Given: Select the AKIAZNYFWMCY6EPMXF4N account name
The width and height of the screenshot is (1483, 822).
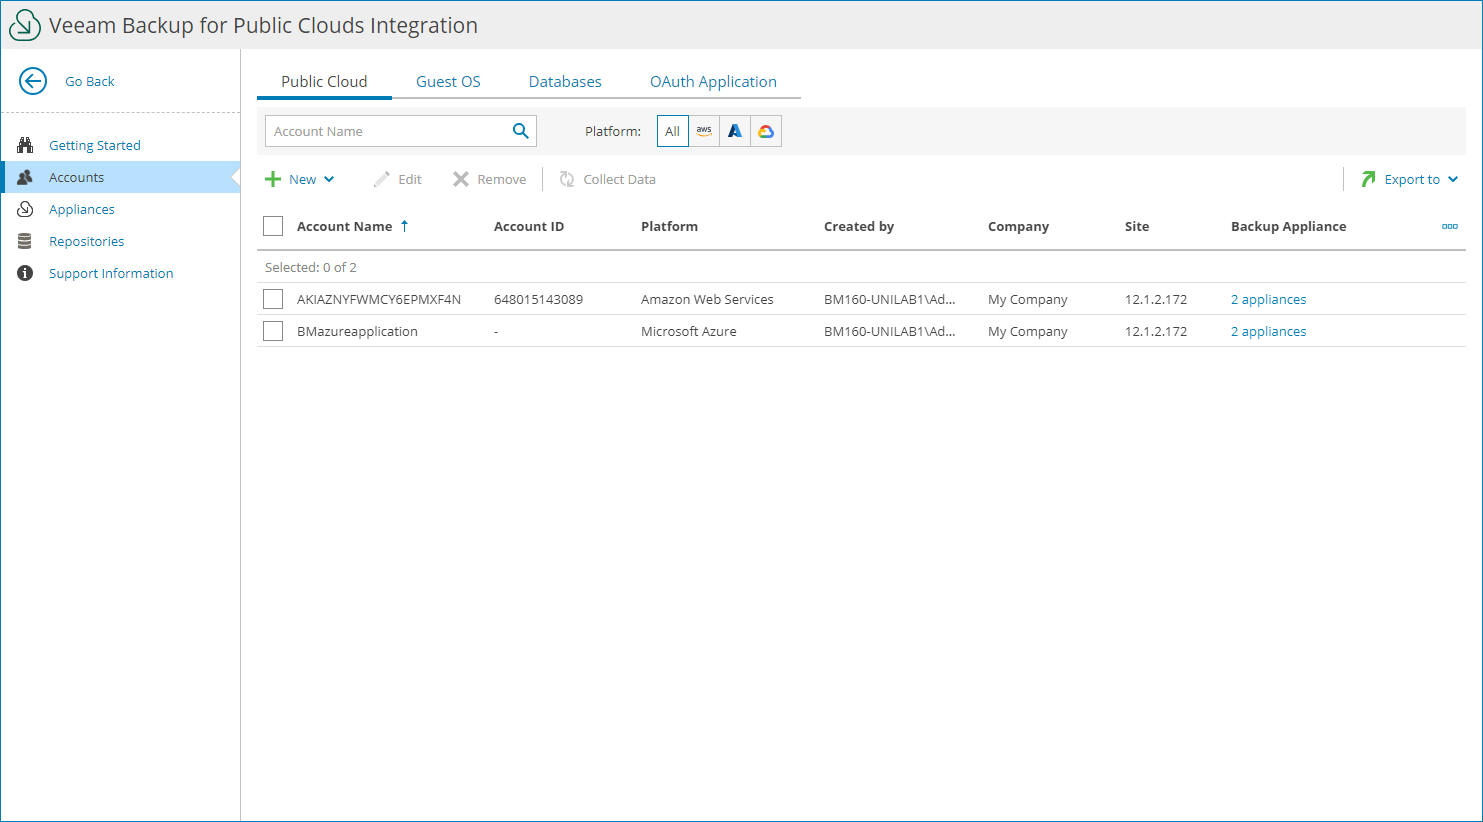Looking at the screenshot, I should tap(379, 299).
